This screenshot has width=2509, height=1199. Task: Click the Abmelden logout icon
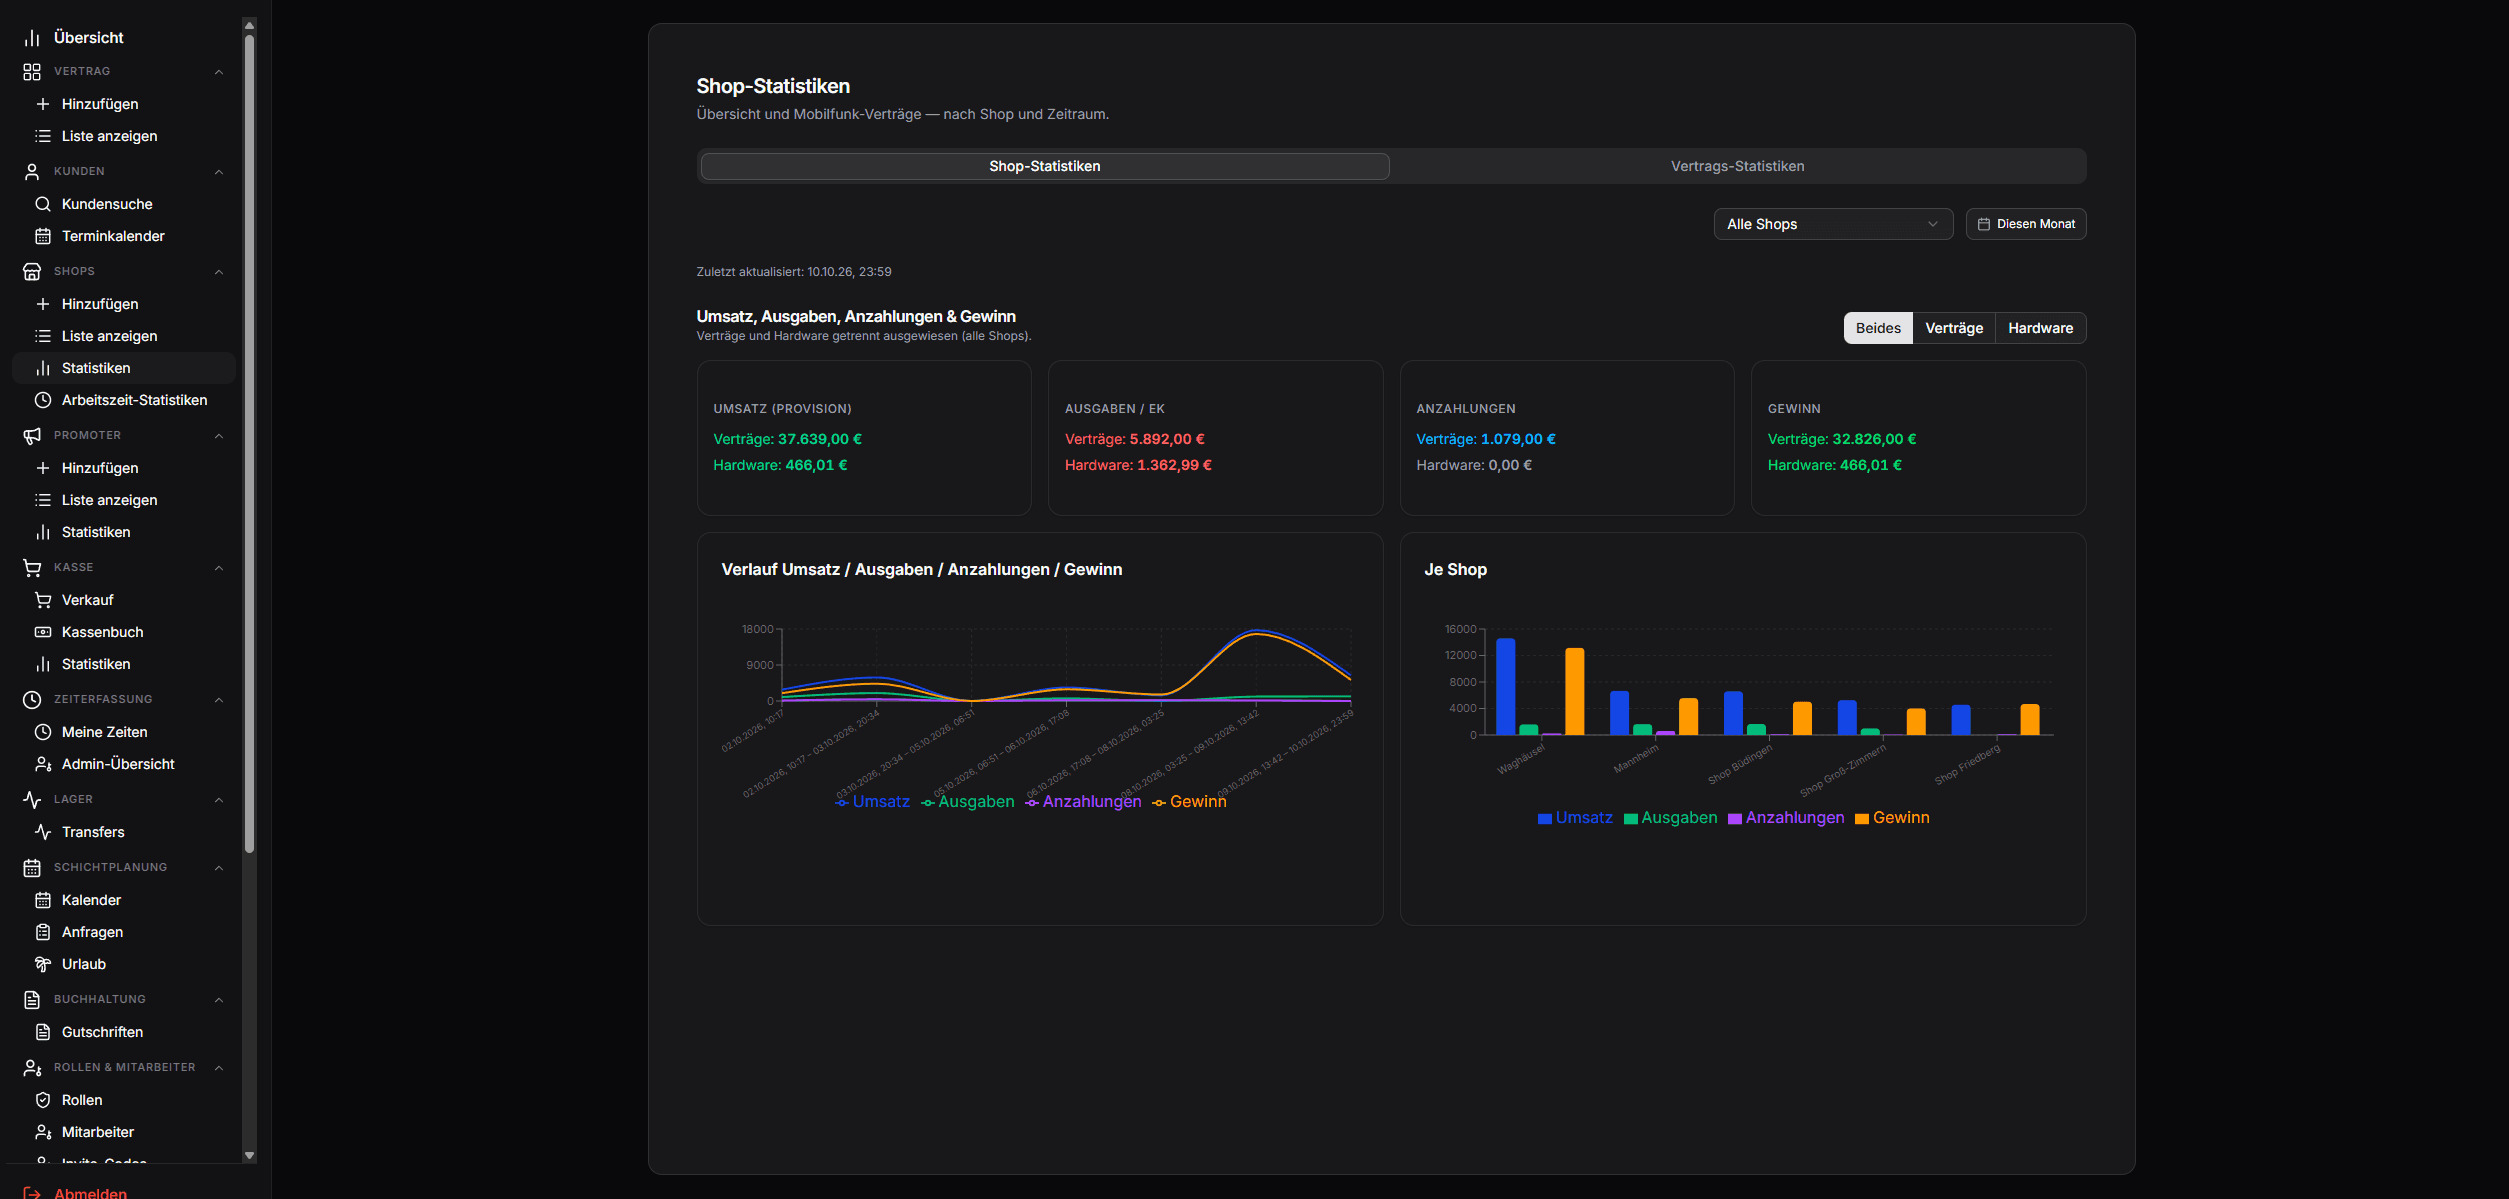click(32, 1193)
